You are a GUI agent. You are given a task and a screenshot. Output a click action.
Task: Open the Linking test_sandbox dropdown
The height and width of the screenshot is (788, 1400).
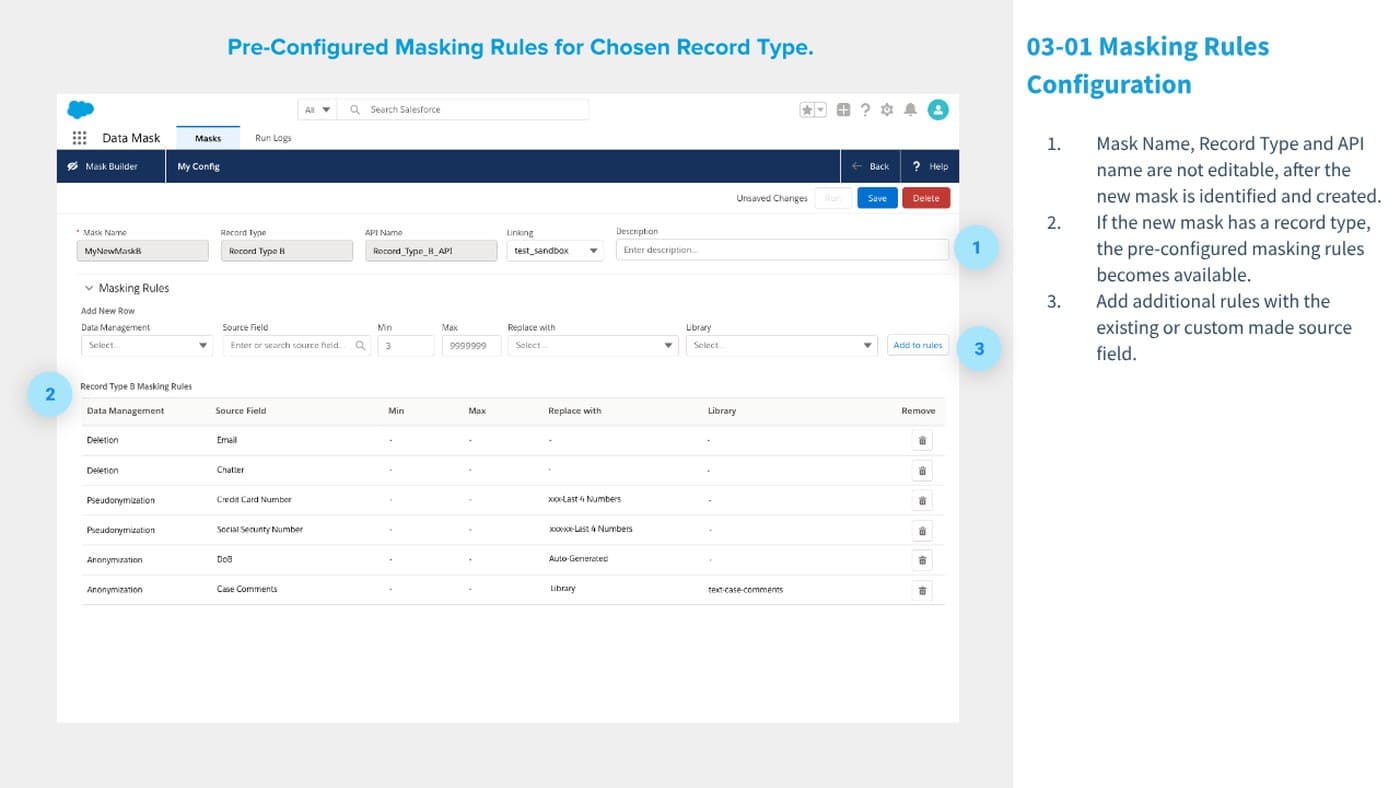(555, 251)
